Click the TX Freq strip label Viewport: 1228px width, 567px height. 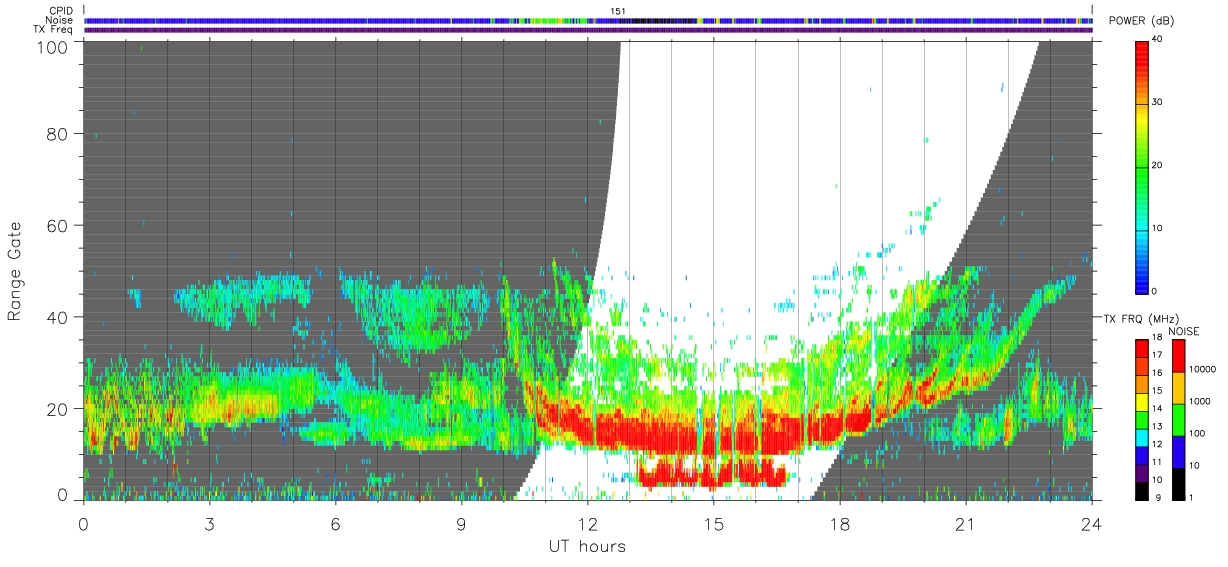54,29
